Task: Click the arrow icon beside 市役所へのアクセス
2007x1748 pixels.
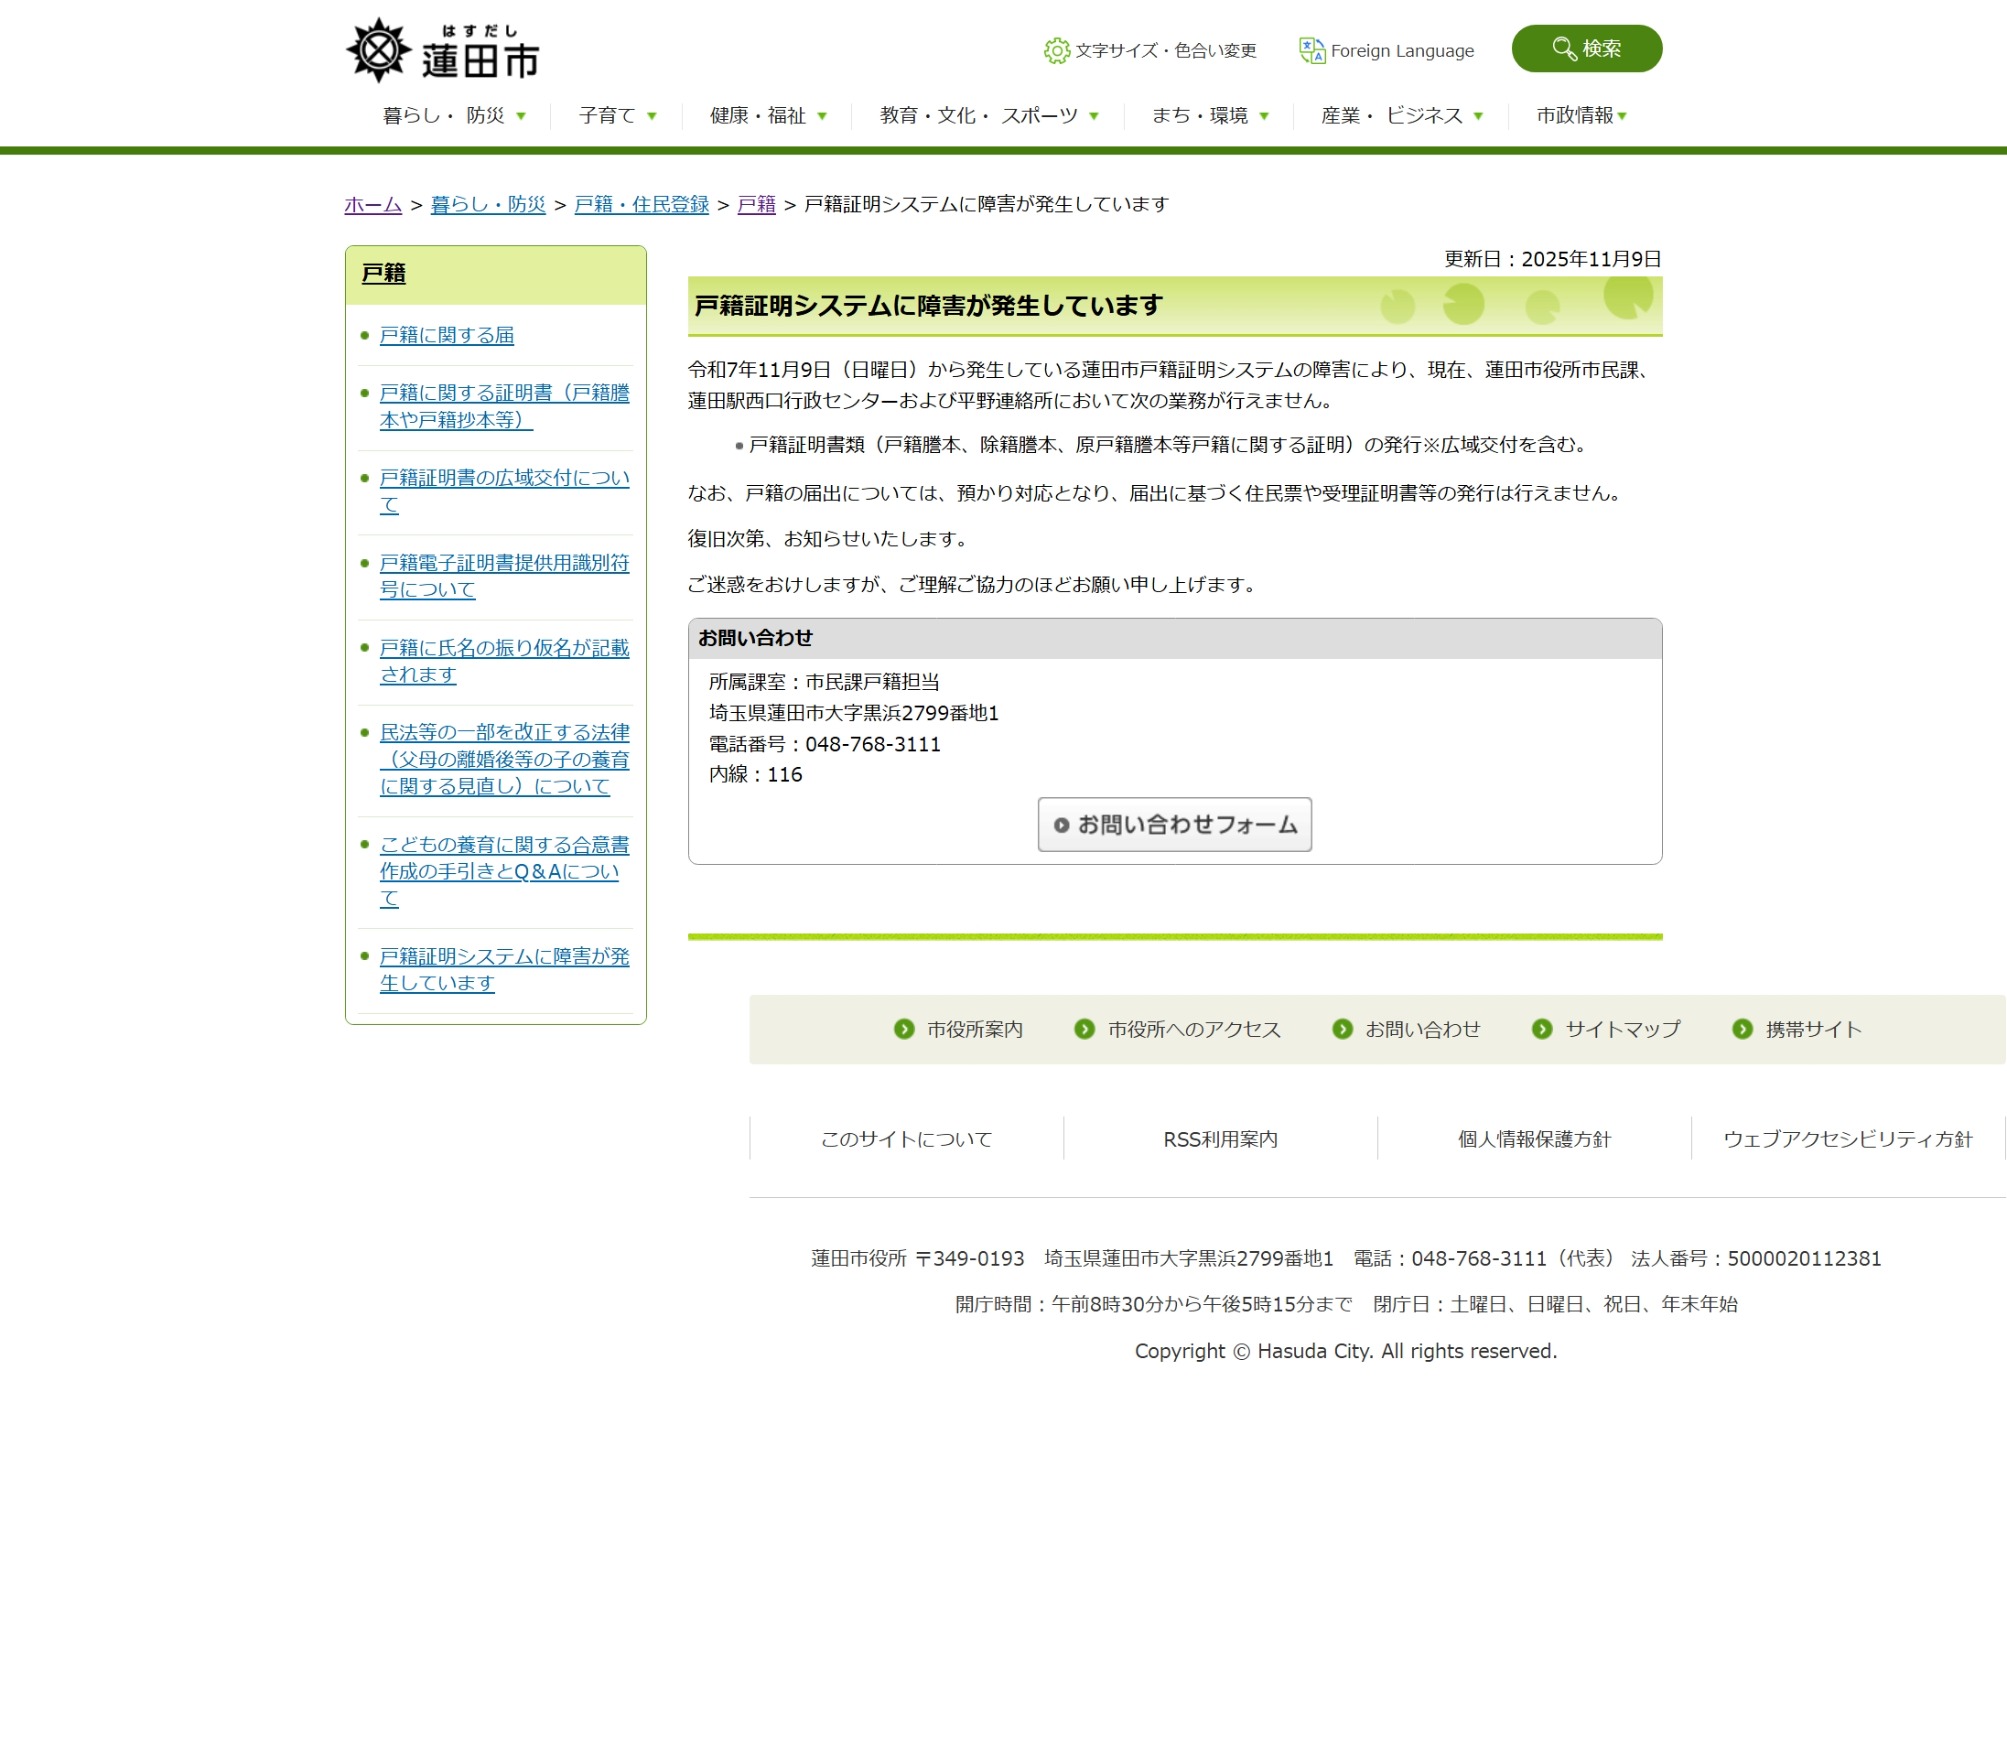Action: click(x=1084, y=1029)
